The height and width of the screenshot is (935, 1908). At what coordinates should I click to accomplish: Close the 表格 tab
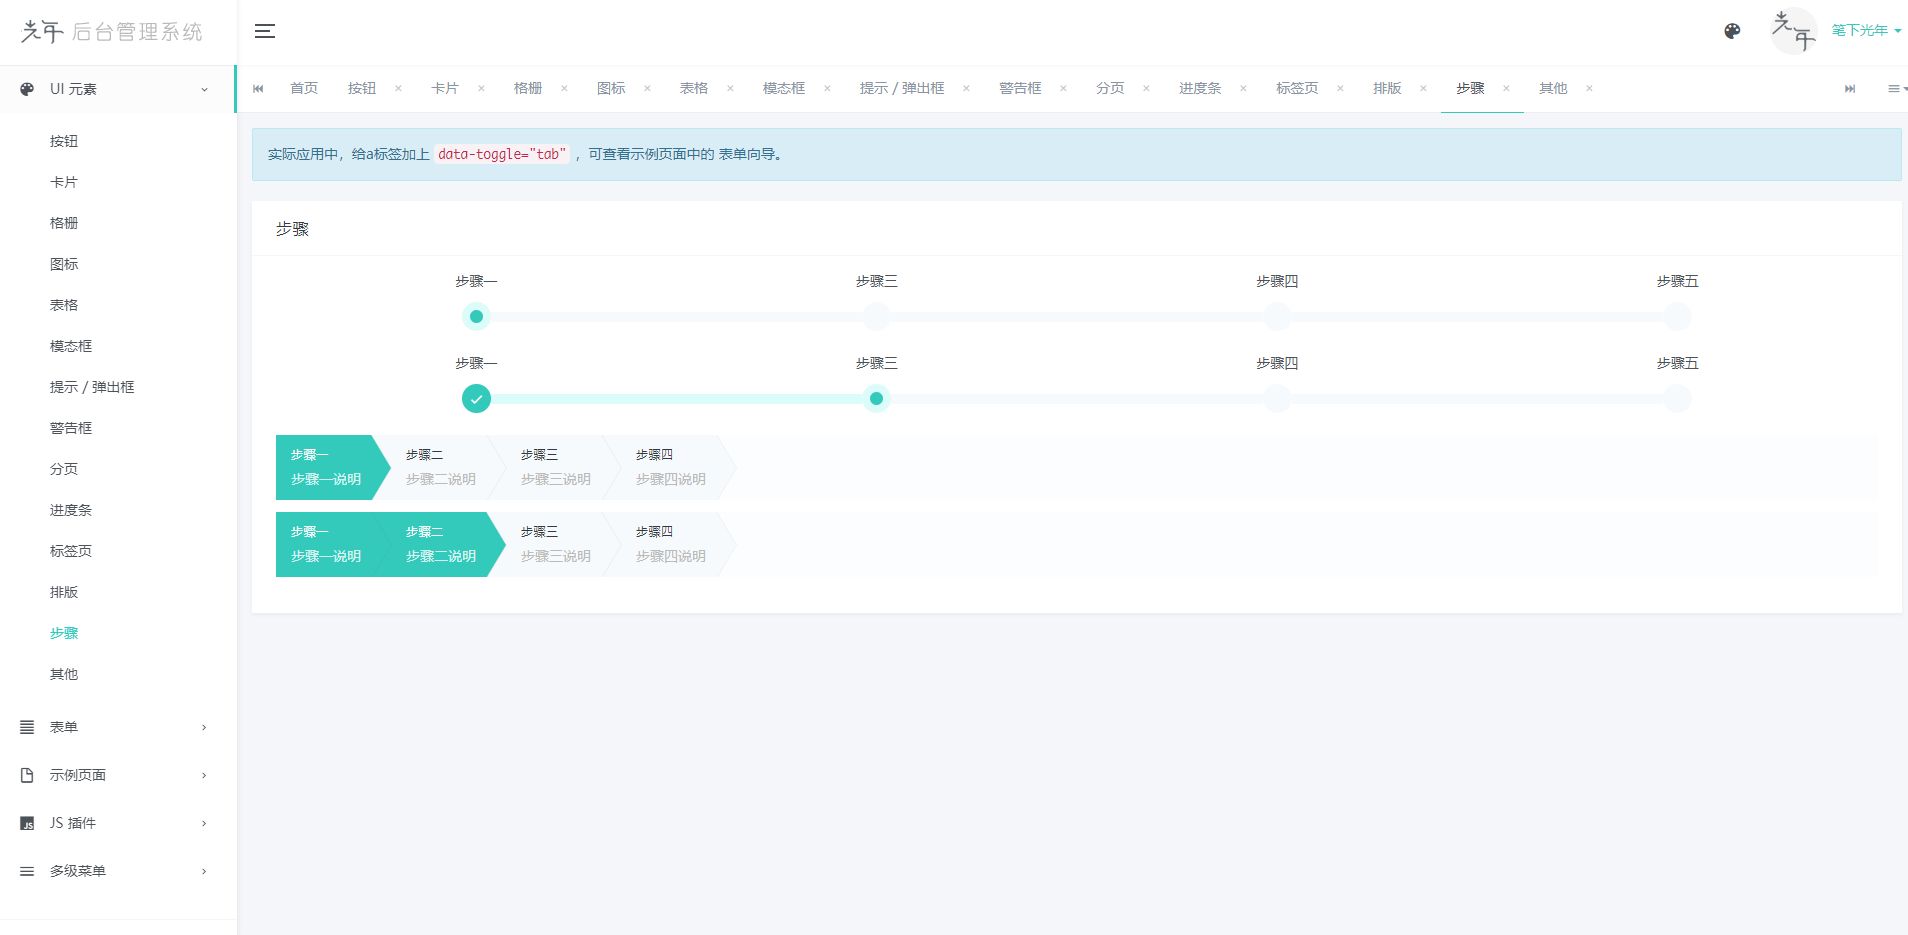click(x=730, y=88)
